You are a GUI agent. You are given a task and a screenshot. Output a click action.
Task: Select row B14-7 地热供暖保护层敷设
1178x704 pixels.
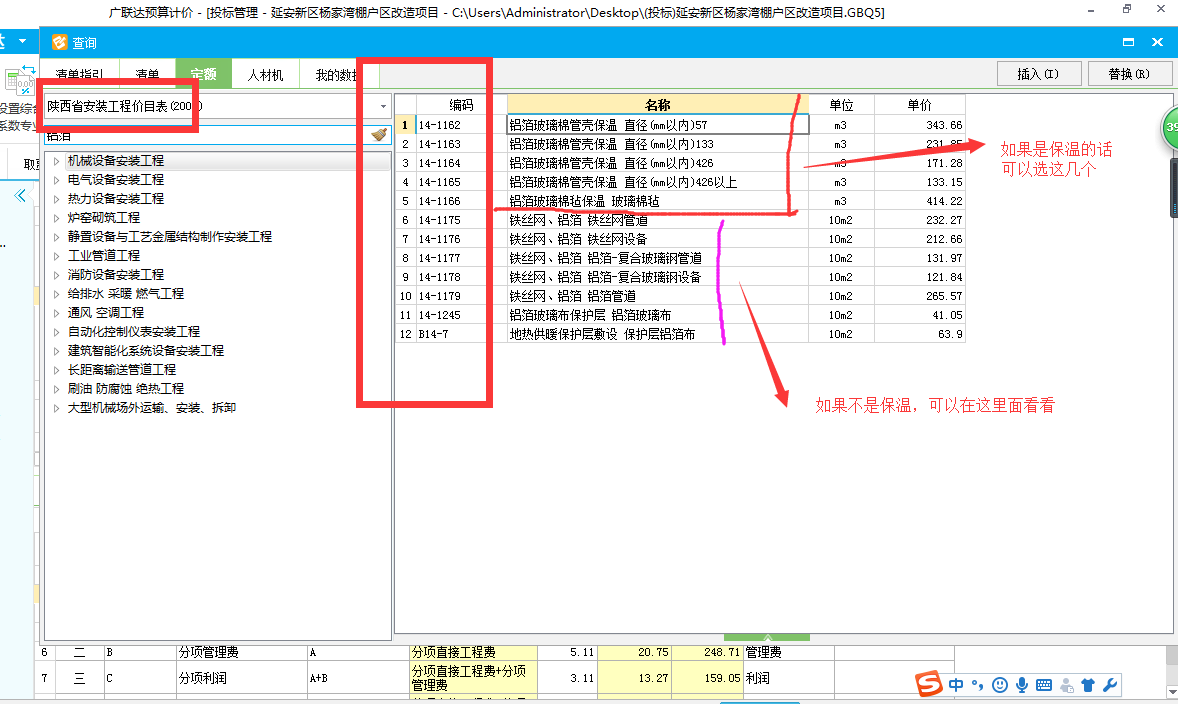point(680,334)
